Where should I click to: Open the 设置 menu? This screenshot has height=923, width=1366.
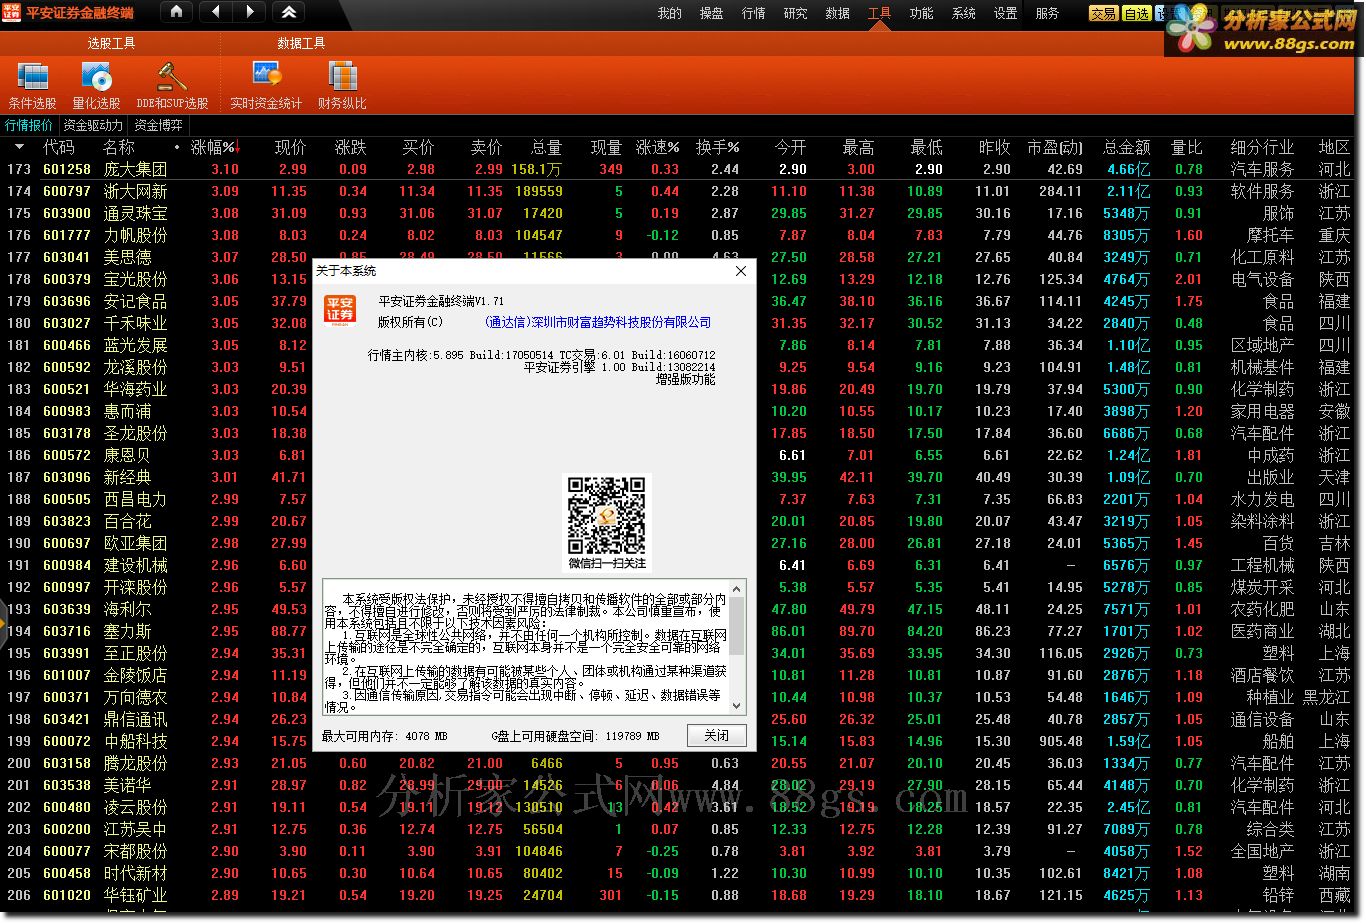tap(1006, 13)
